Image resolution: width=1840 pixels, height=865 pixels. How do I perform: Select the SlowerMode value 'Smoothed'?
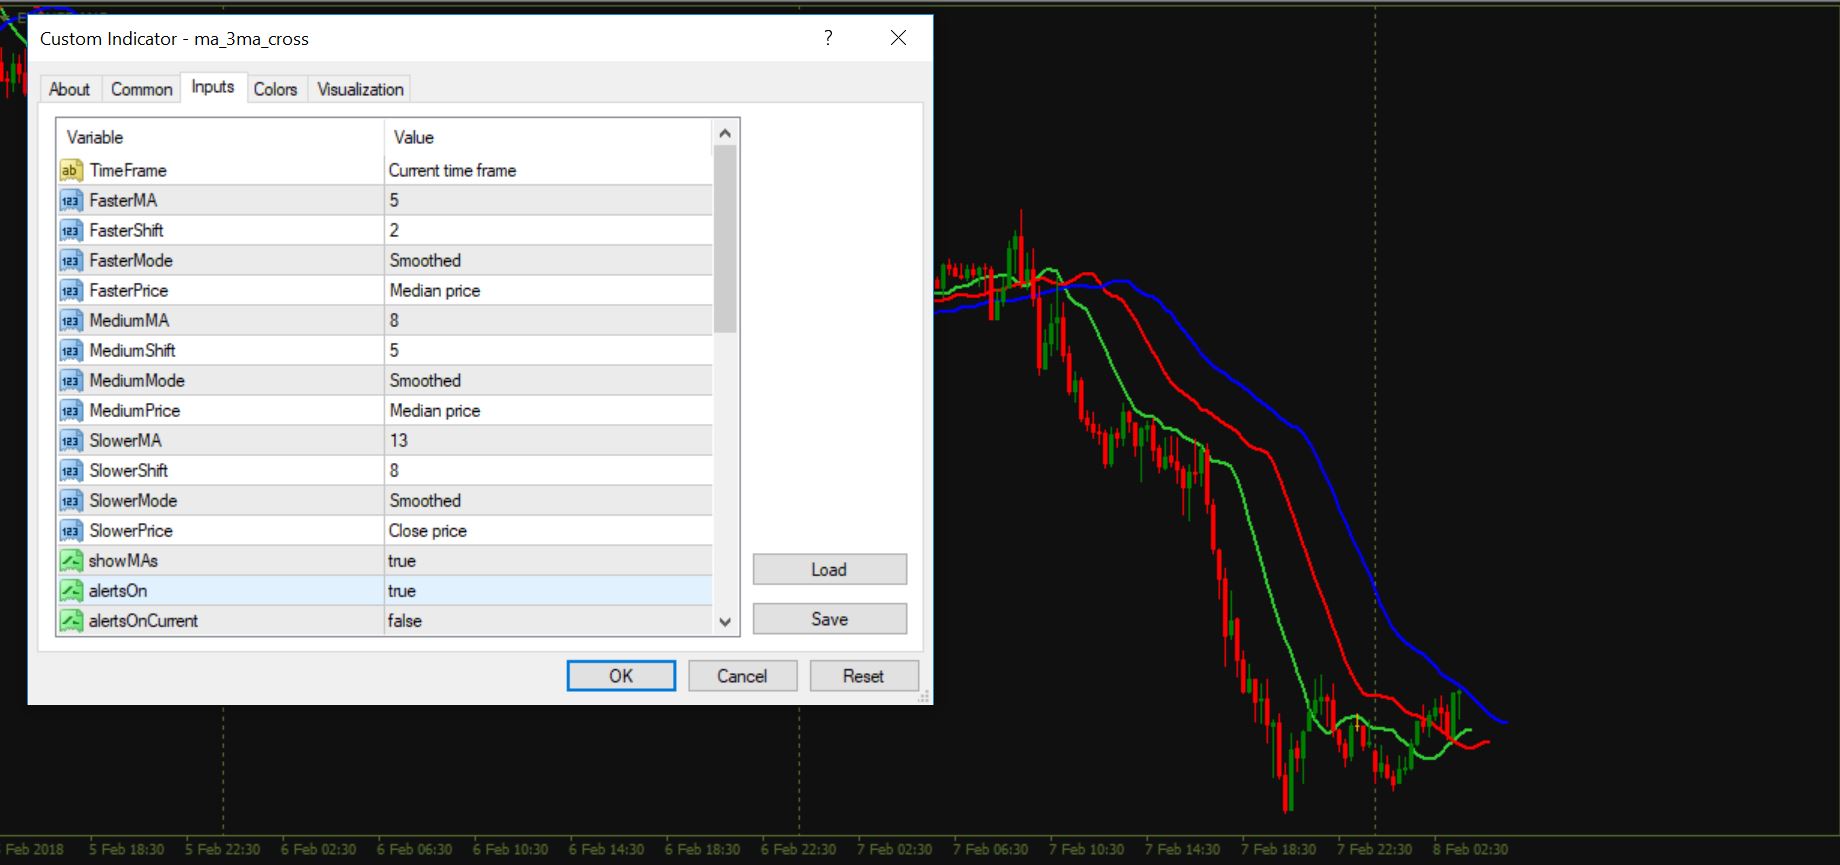pos(425,500)
